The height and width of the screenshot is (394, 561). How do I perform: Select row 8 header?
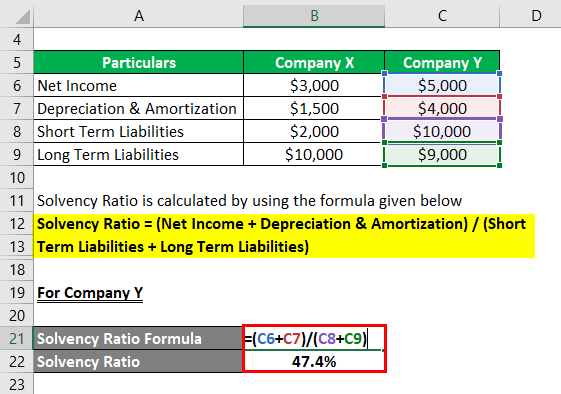pos(17,131)
